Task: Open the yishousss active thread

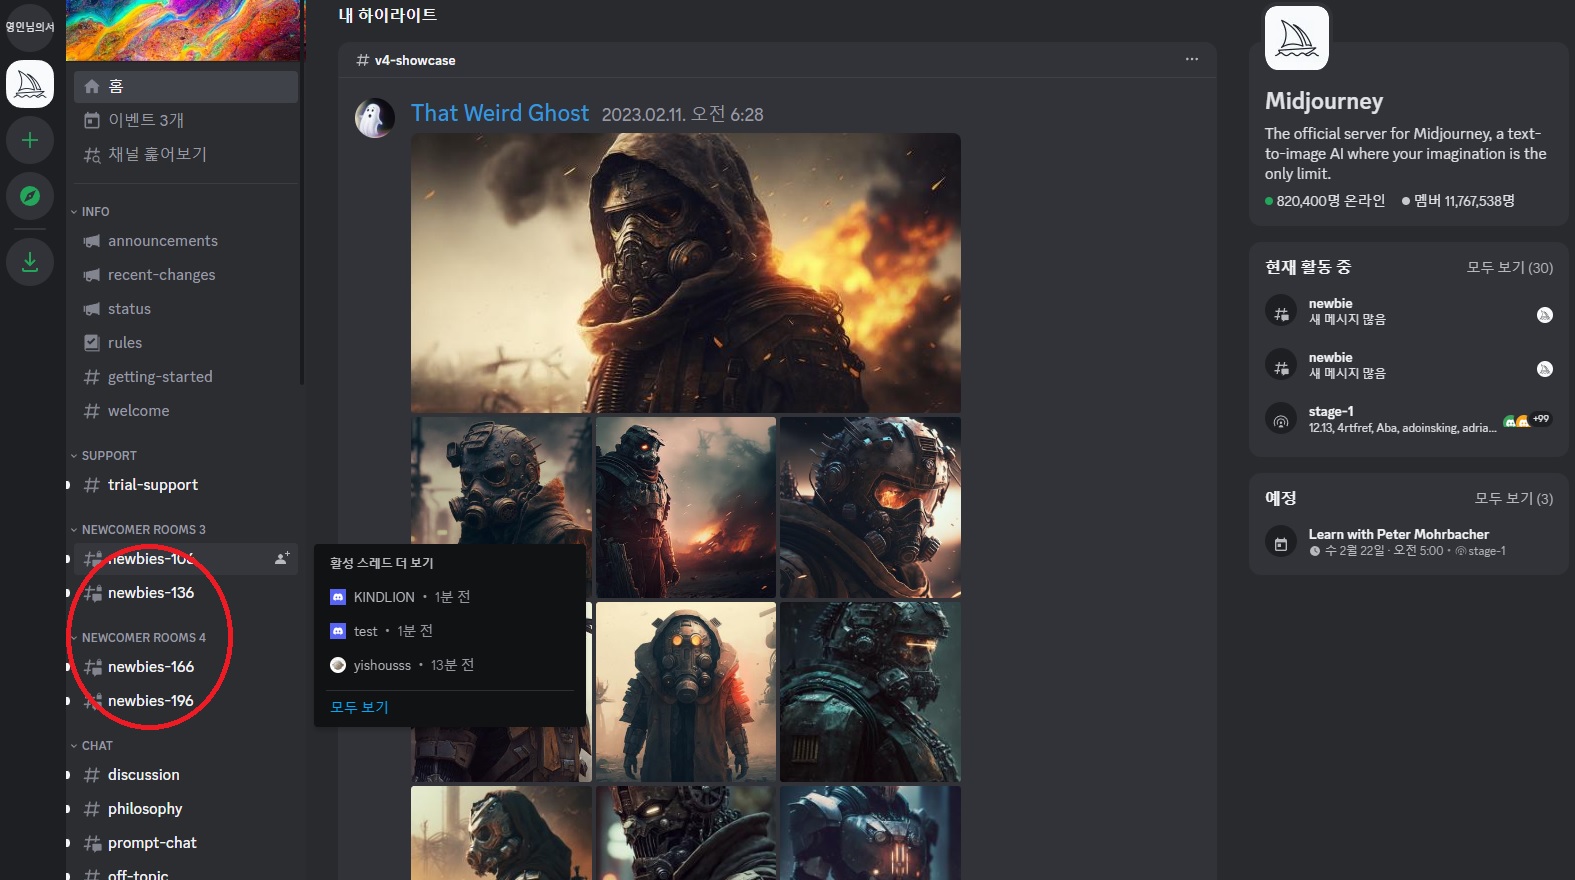Action: pos(450,665)
